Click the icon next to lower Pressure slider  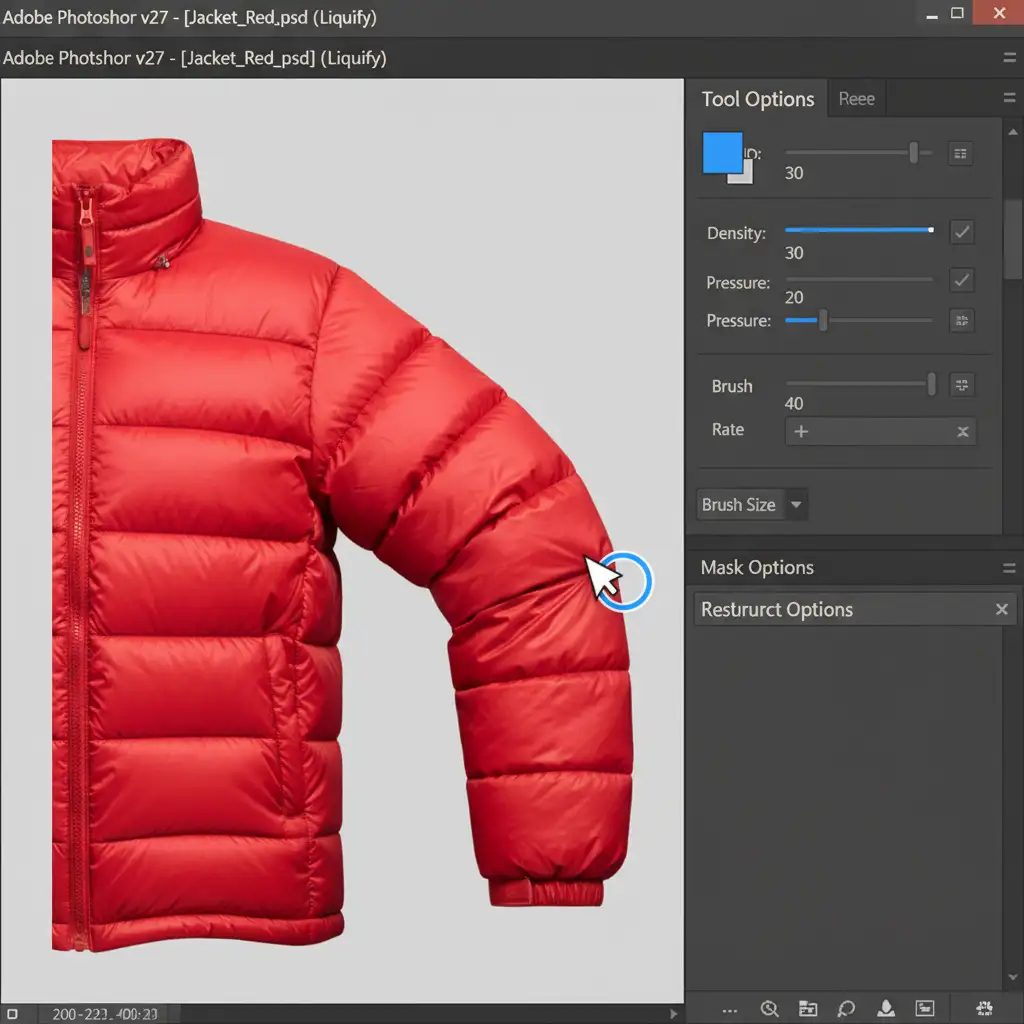tap(961, 321)
